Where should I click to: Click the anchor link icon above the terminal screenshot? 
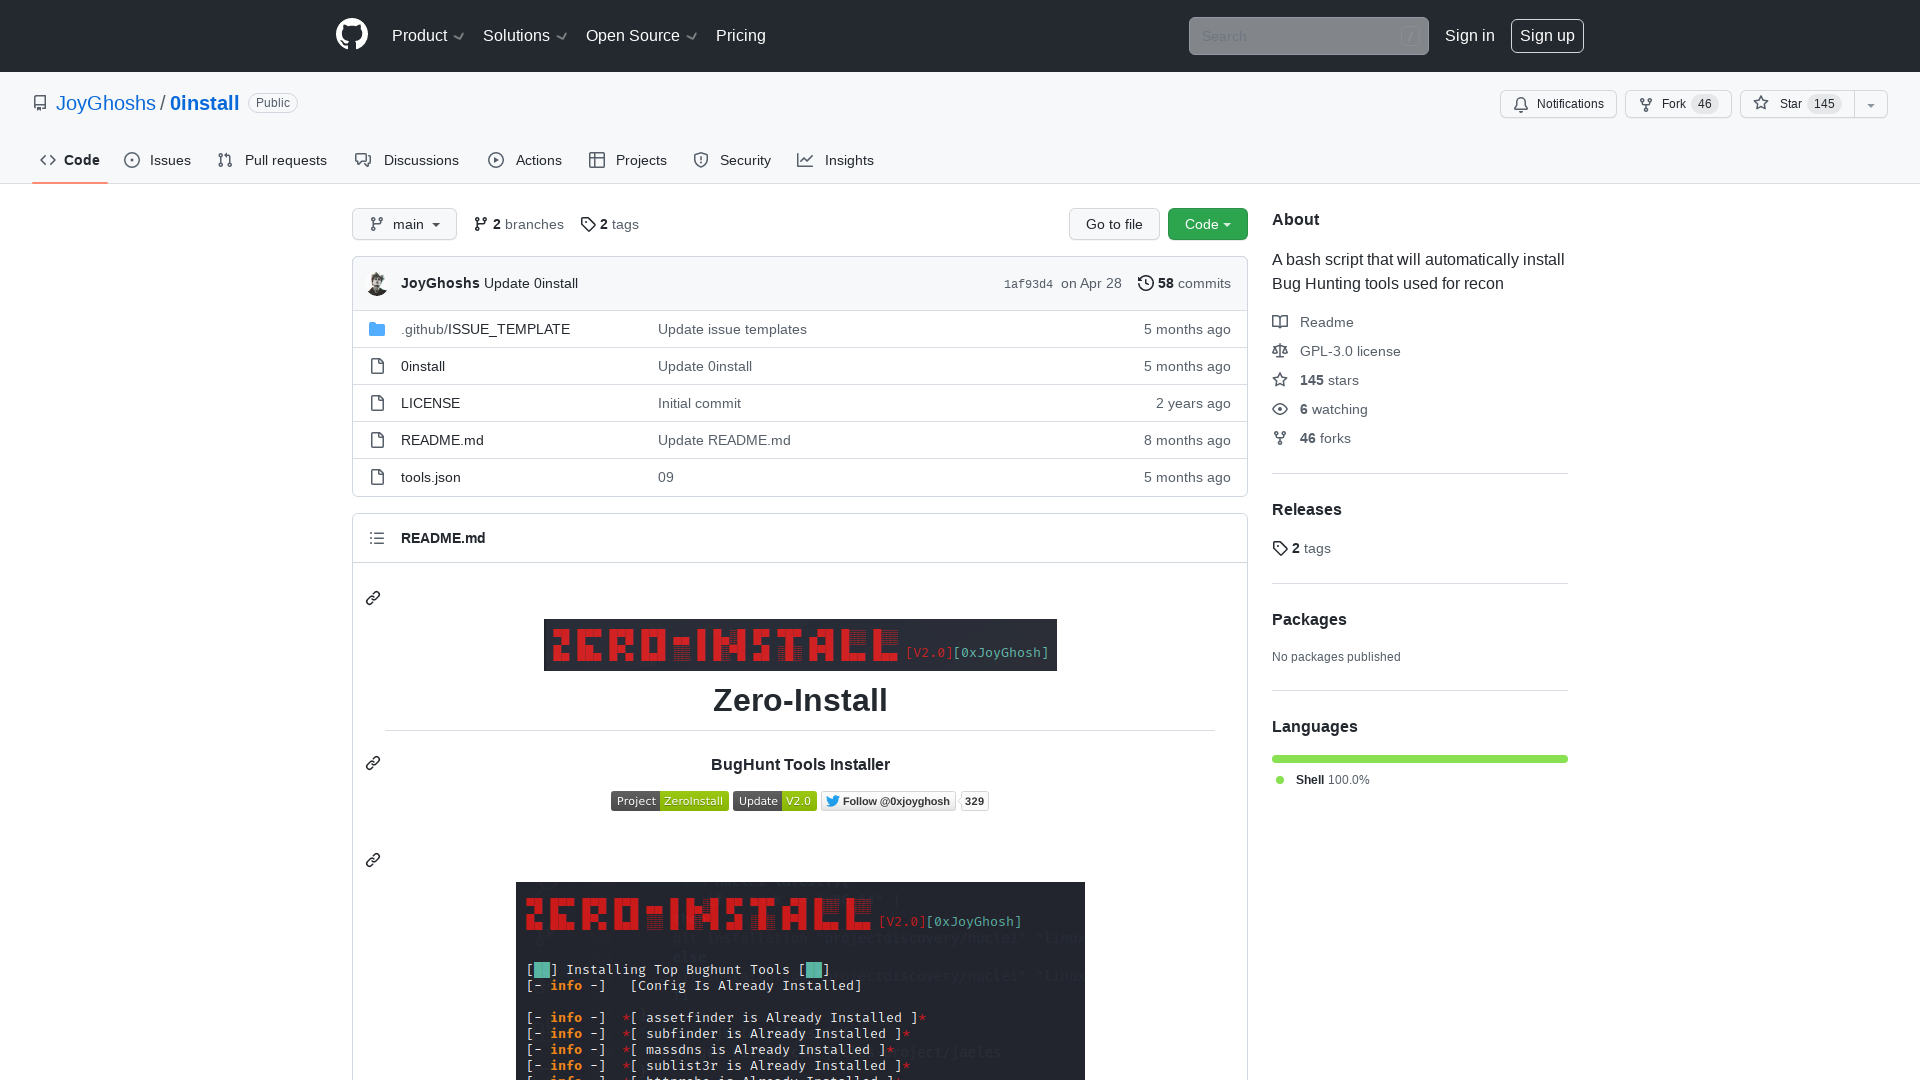[x=373, y=860]
